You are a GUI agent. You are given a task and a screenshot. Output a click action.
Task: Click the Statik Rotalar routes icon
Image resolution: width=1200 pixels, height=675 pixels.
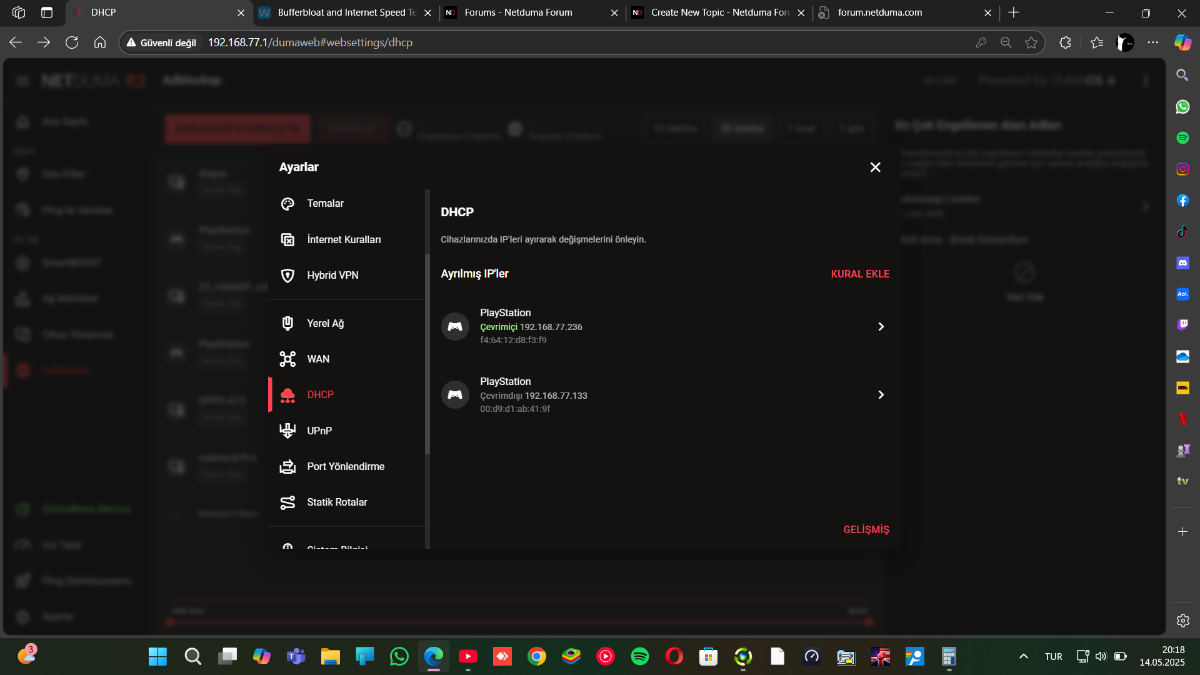click(x=288, y=502)
